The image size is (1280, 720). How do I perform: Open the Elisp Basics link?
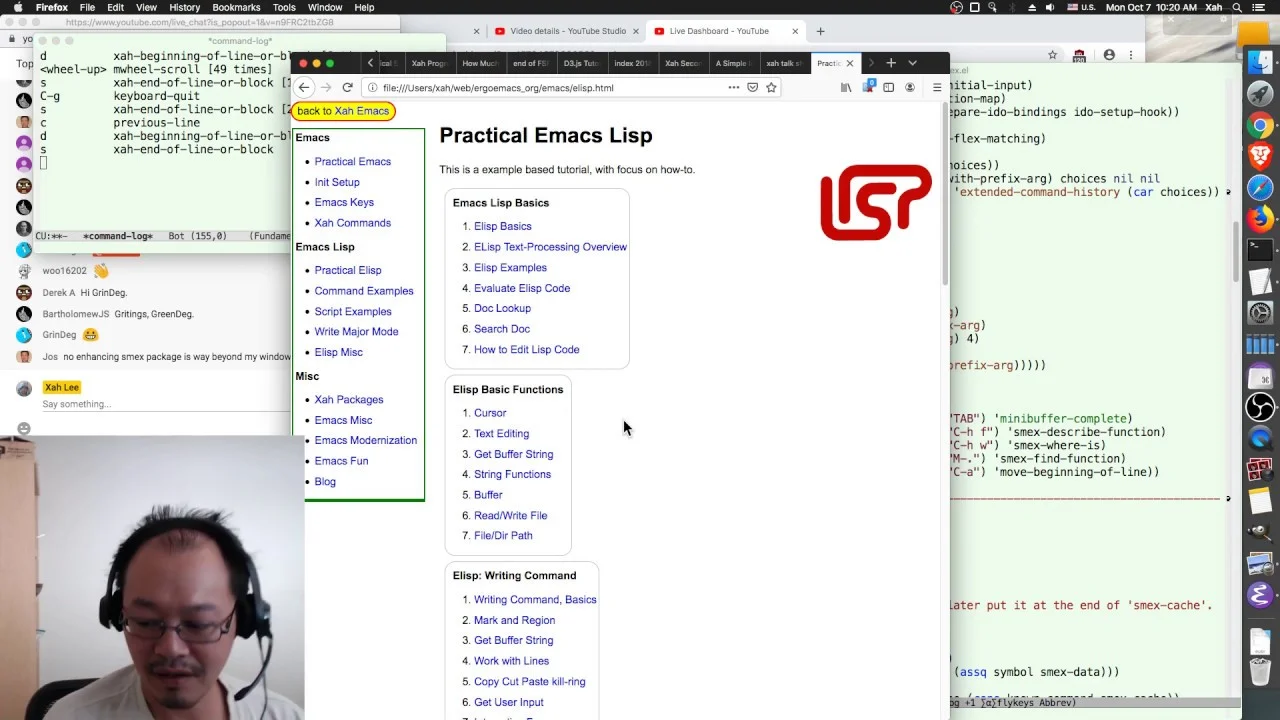click(503, 226)
